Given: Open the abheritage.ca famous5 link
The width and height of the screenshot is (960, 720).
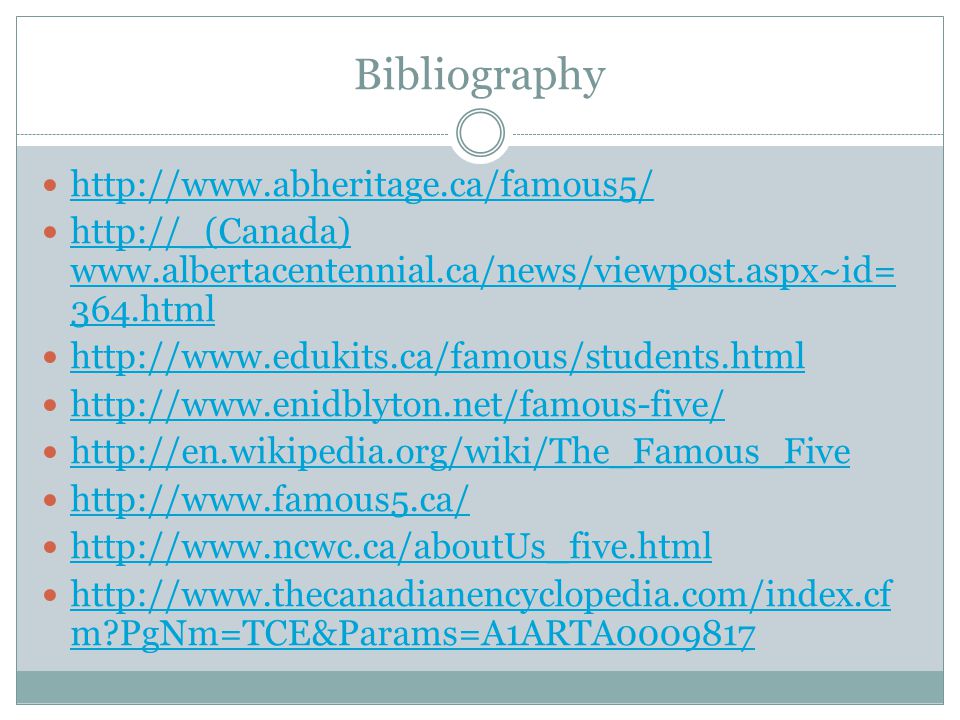Looking at the screenshot, I should (362, 184).
